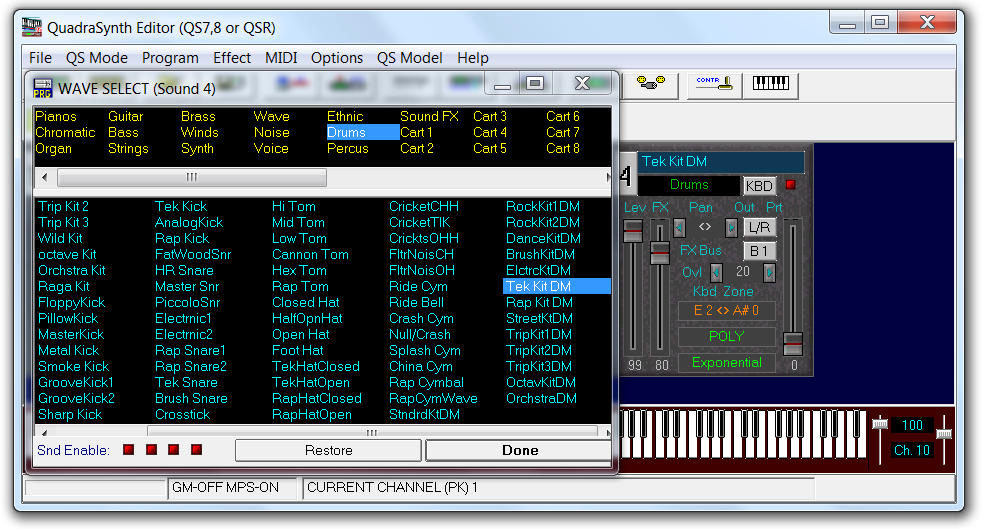Click the L/R output selector
987x529 pixels.
click(759, 227)
